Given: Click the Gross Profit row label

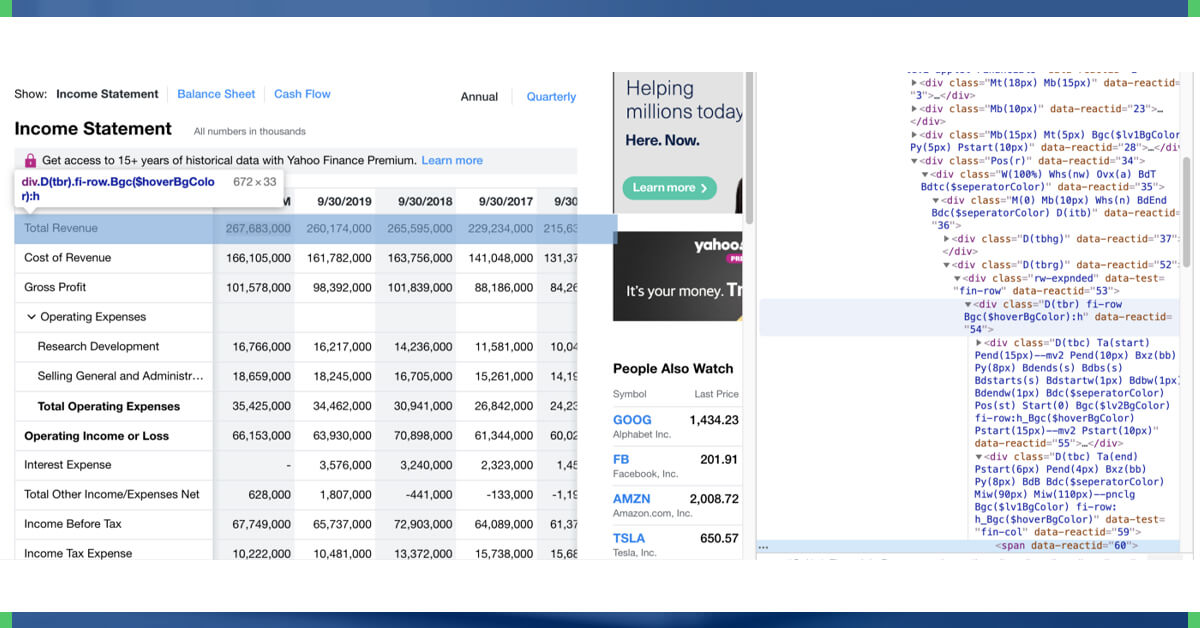Looking at the screenshot, I should (55, 287).
